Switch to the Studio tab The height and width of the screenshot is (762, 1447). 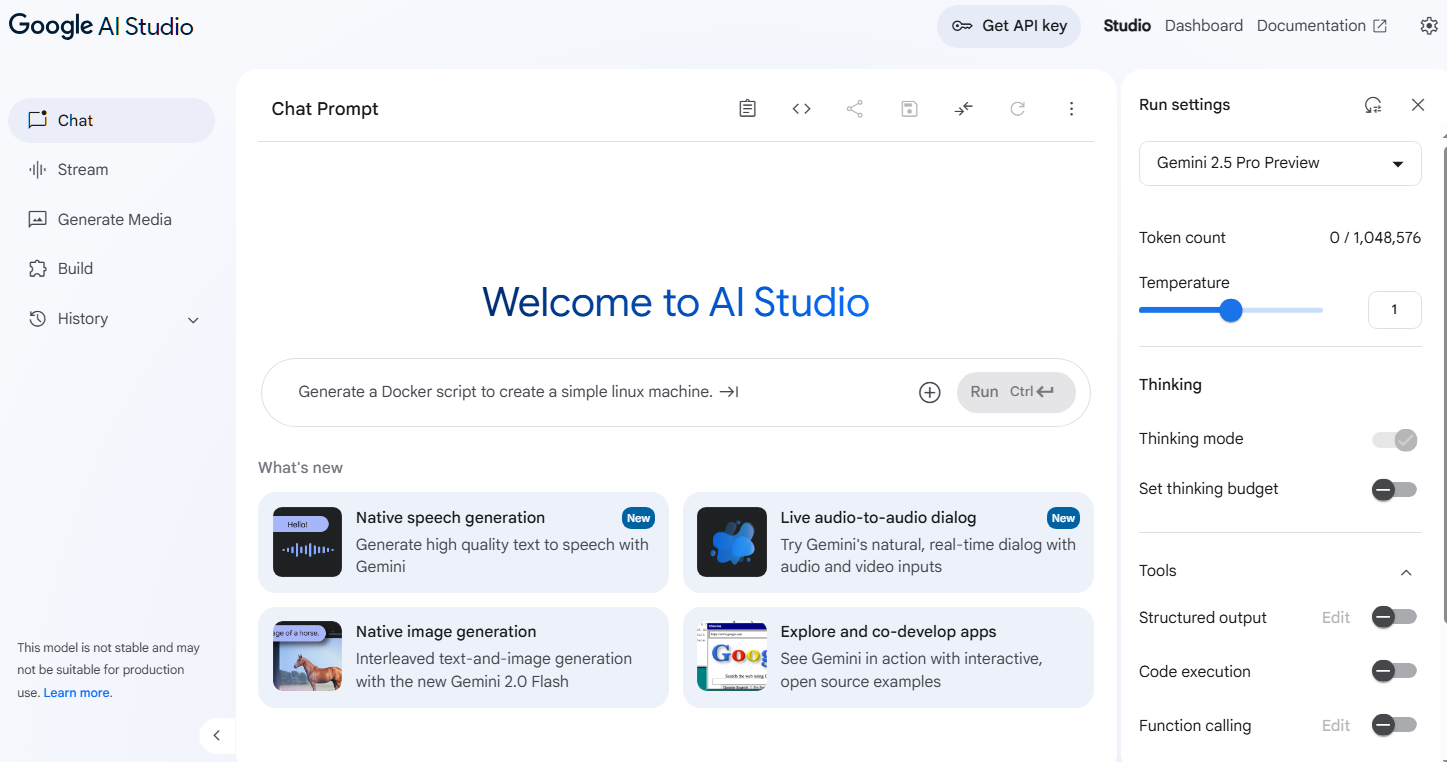(x=1127, y=26)
